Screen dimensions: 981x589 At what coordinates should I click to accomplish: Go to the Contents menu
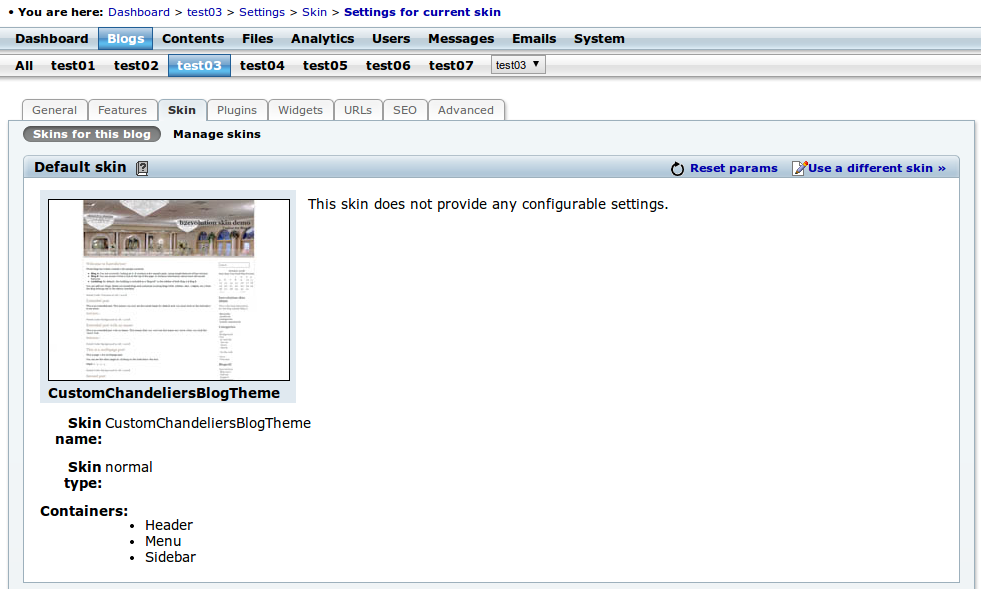(193, 39)
